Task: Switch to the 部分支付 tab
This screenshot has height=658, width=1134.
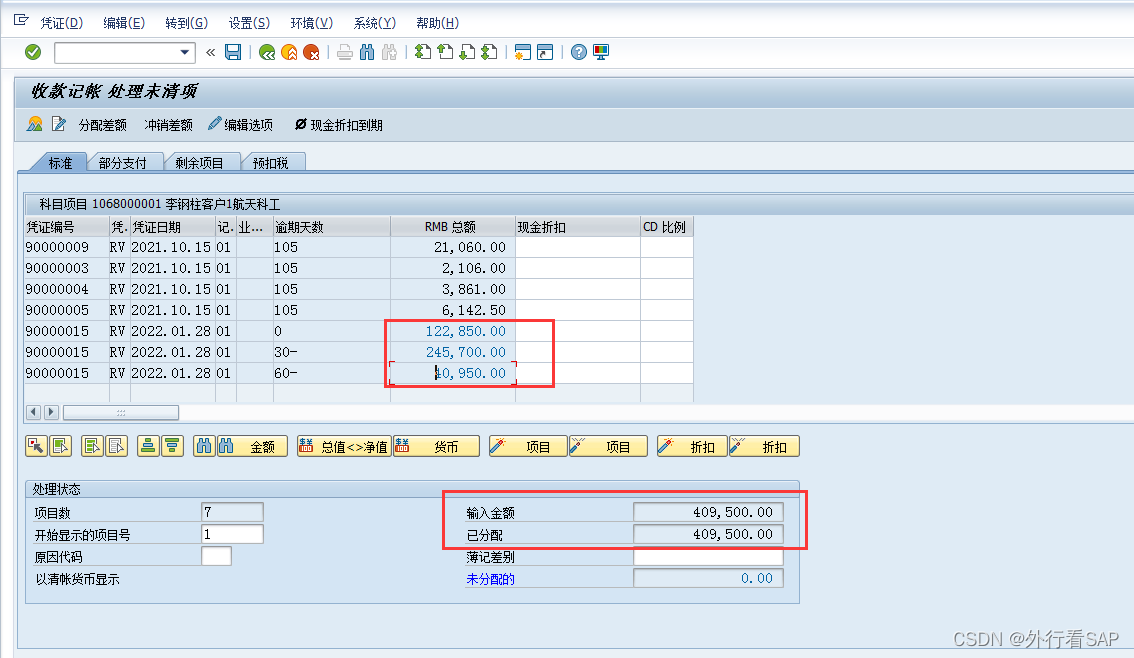Action: coord(122,163)
